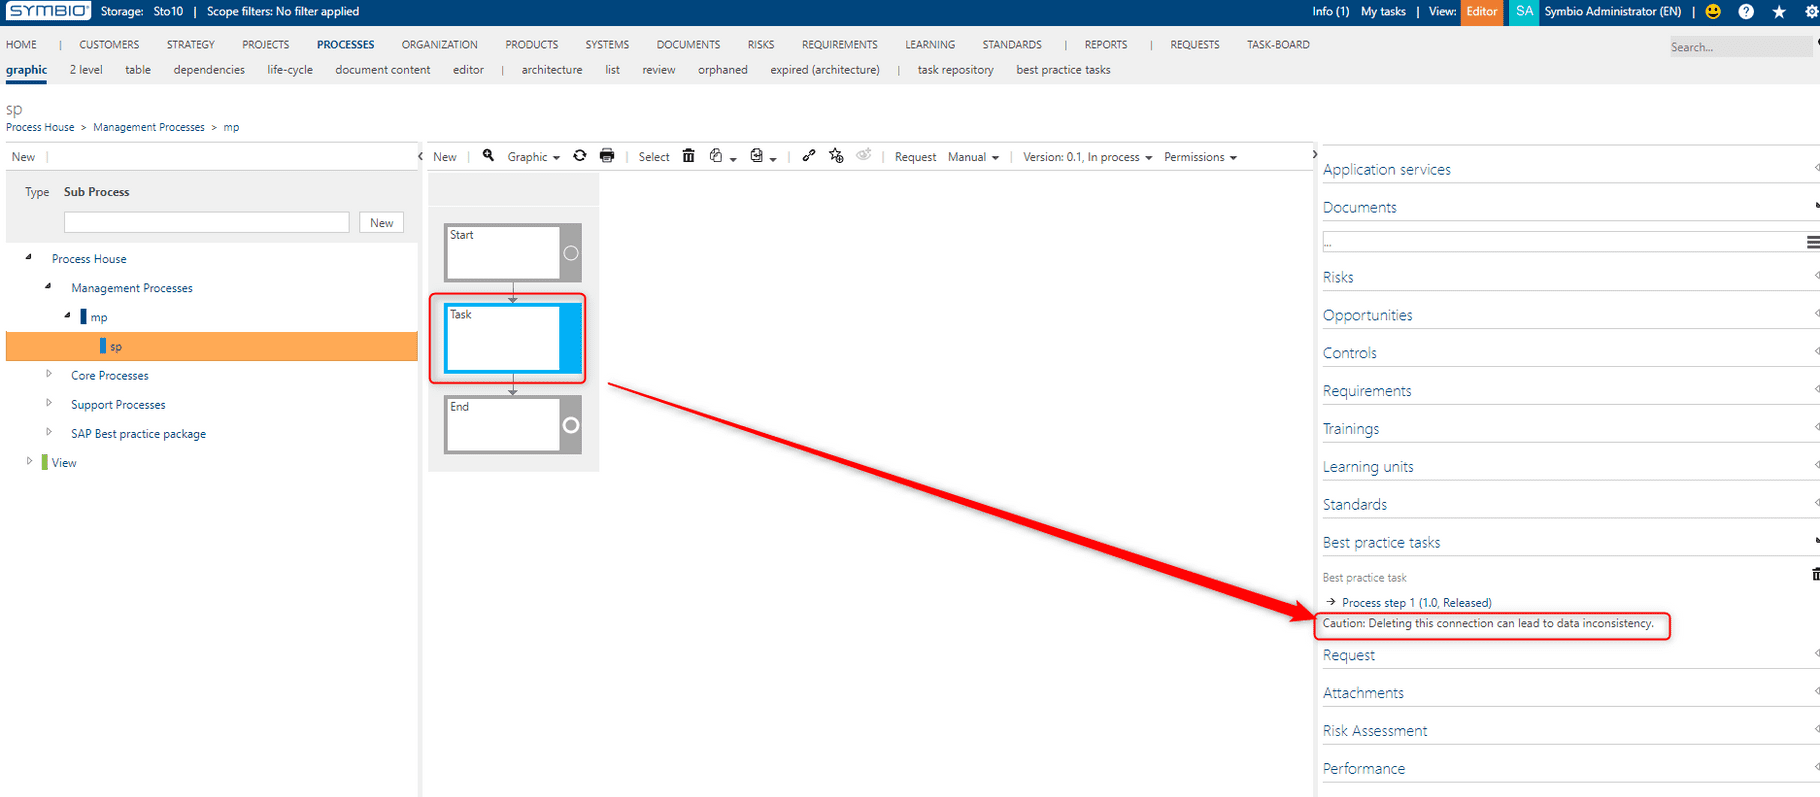Open the PROCESSES main menu
This screenshot has height=797, width=1820.
(x=345, y=45)
